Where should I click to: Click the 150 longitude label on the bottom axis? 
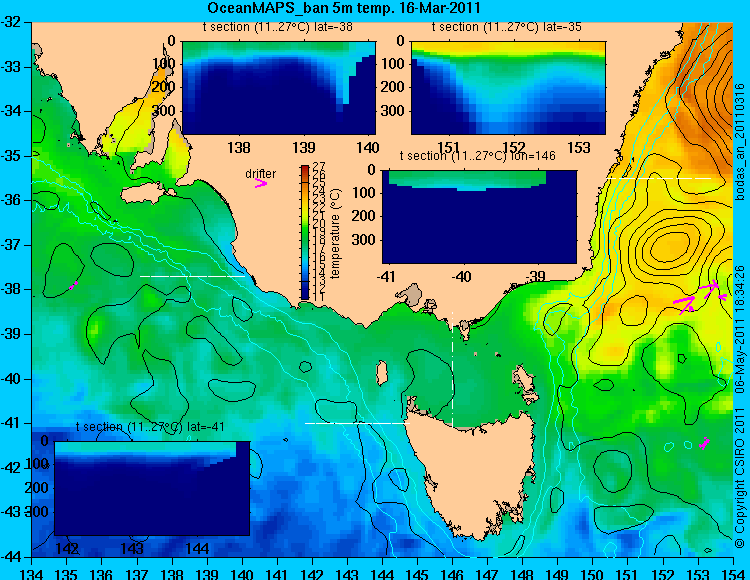593,573
